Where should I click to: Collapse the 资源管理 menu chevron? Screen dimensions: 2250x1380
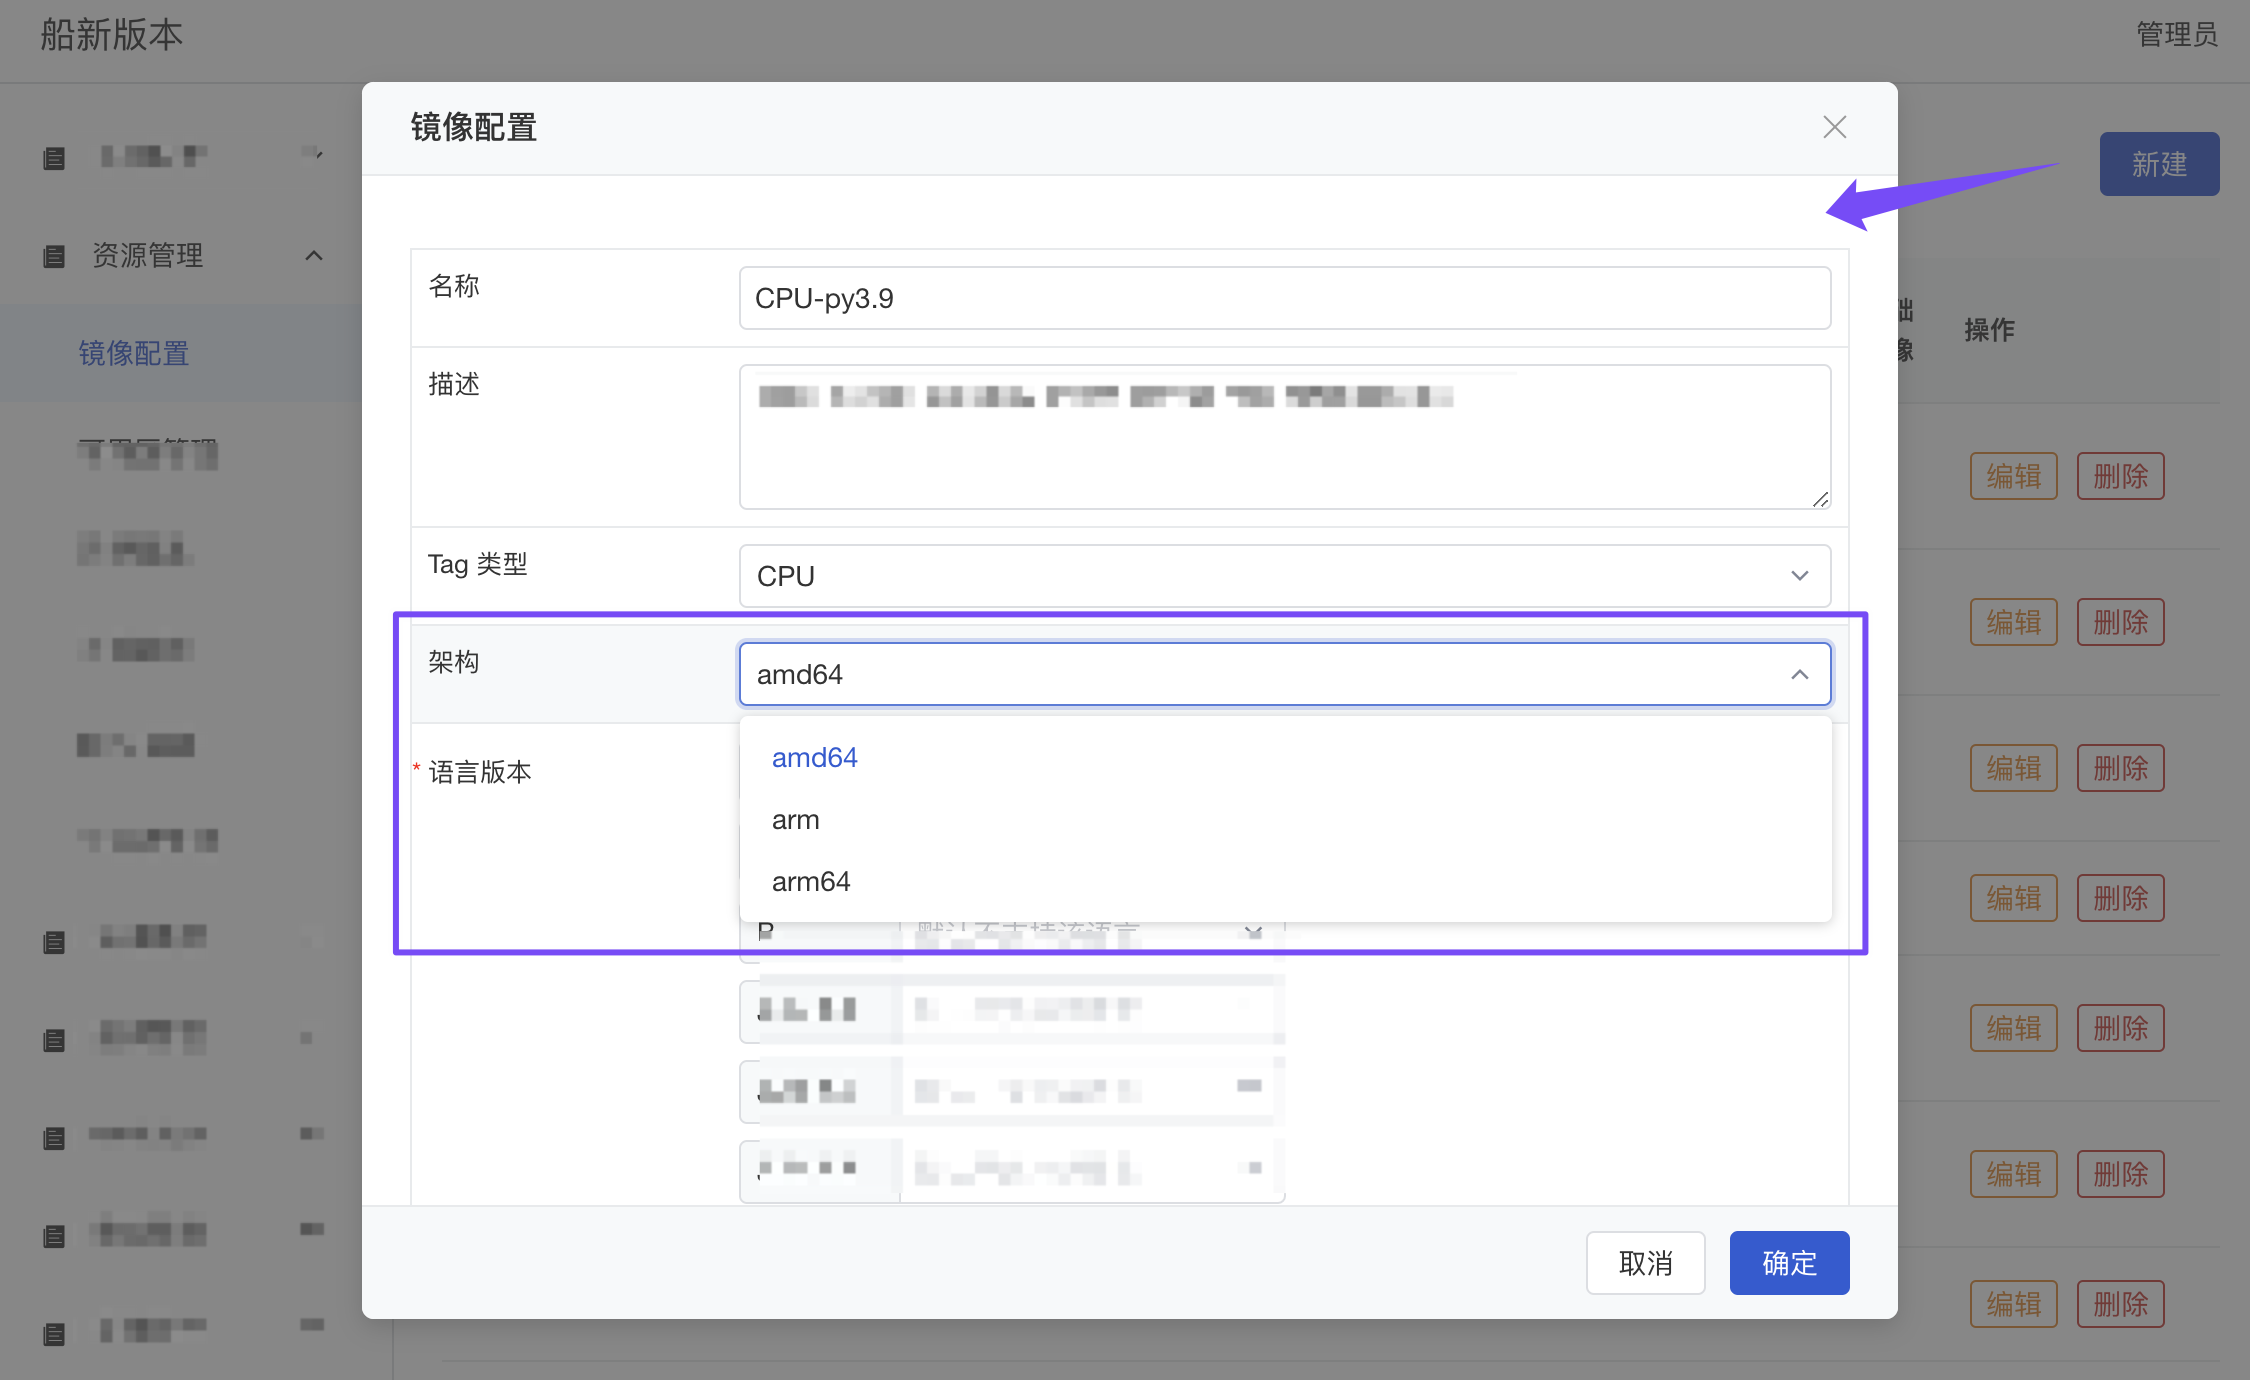[x=314, y=256]
